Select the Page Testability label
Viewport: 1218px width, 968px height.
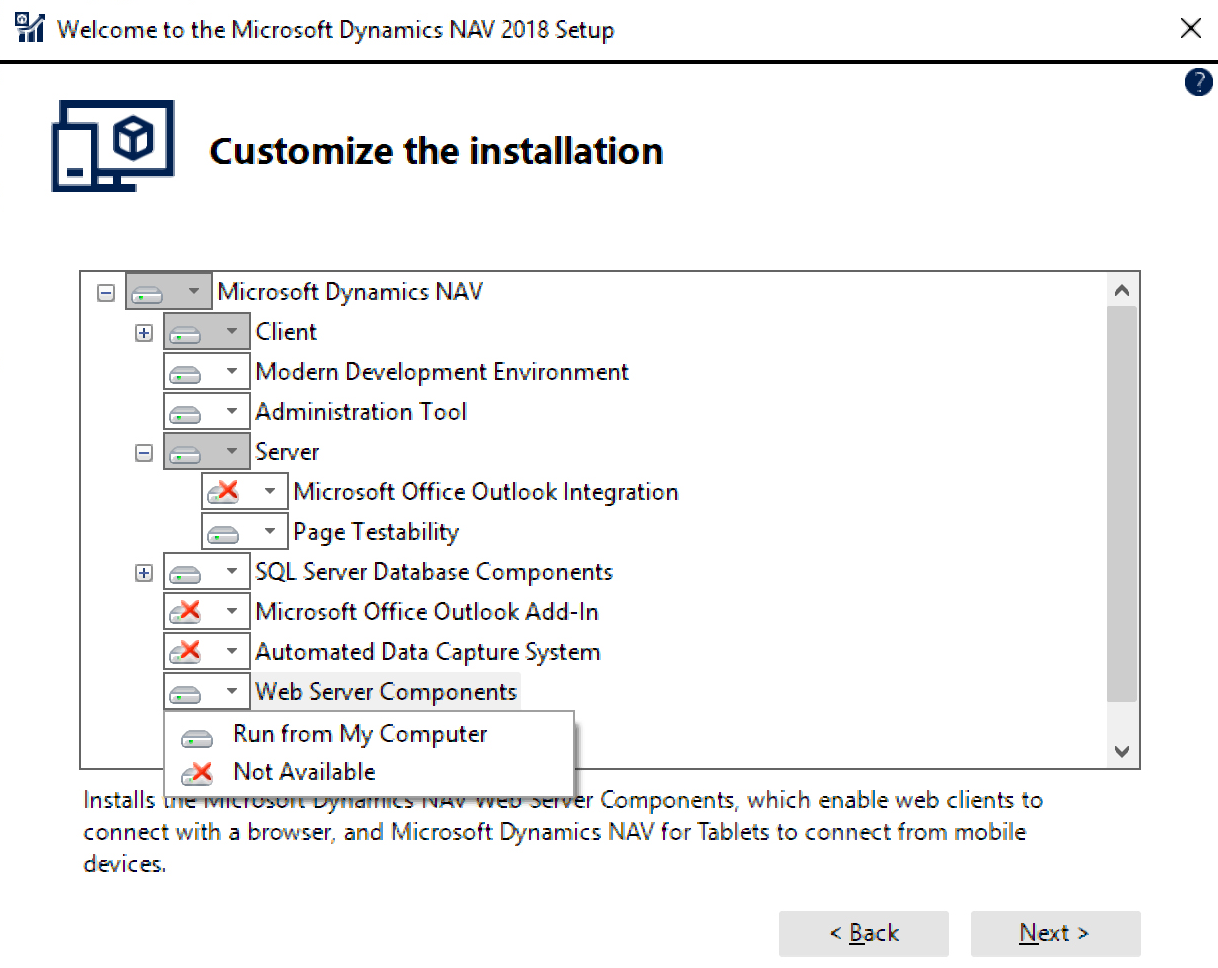coord(376,532)
